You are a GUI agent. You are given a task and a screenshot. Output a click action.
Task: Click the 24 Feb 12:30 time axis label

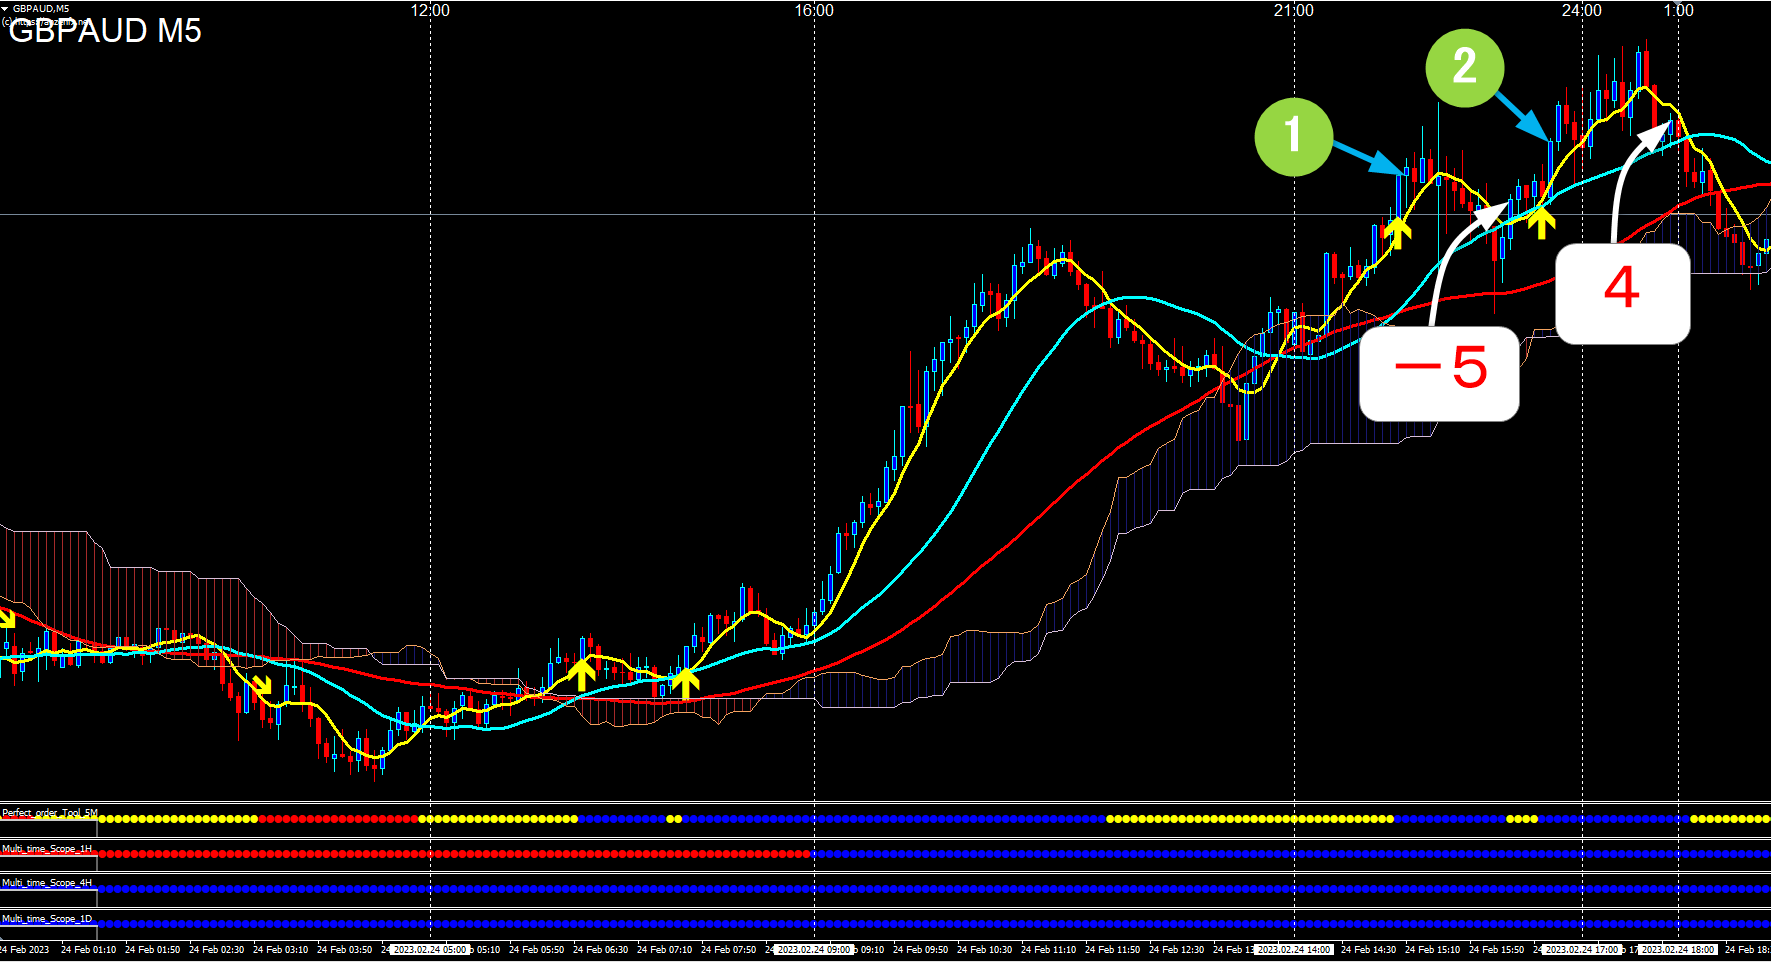(1176, 950)
